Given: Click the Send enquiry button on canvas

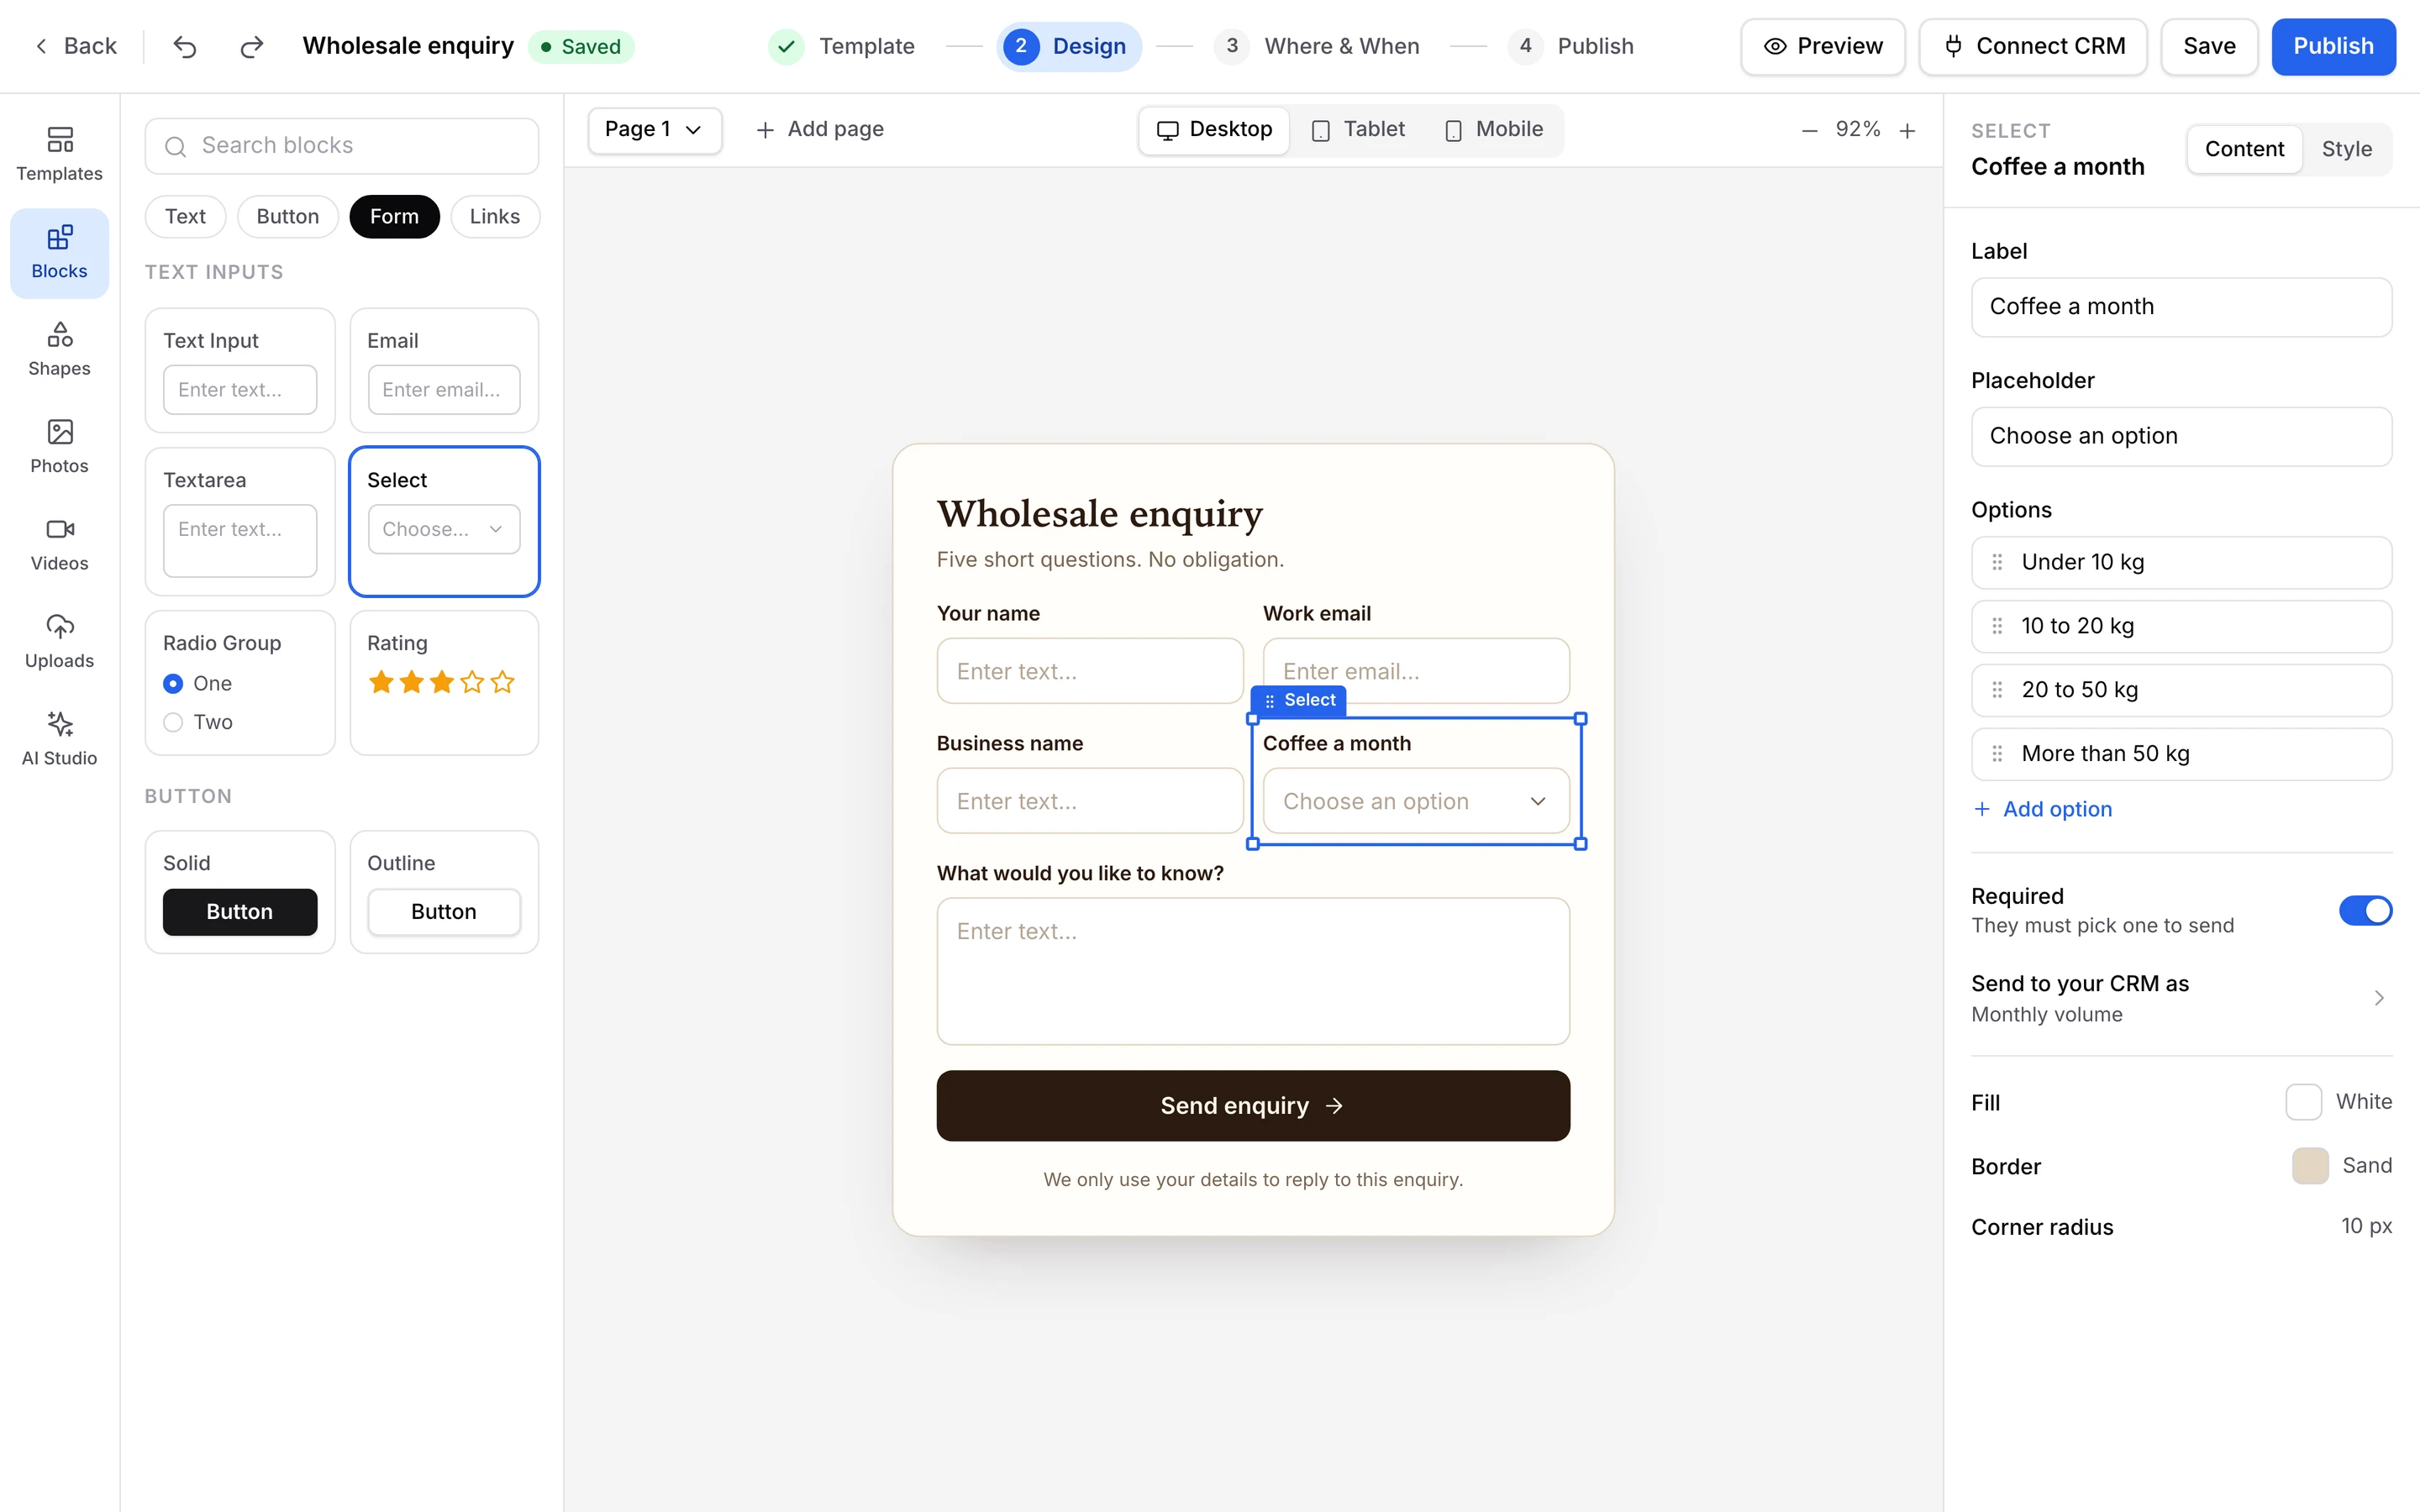Looking at the screenshot, I should pos(1253,1106).
